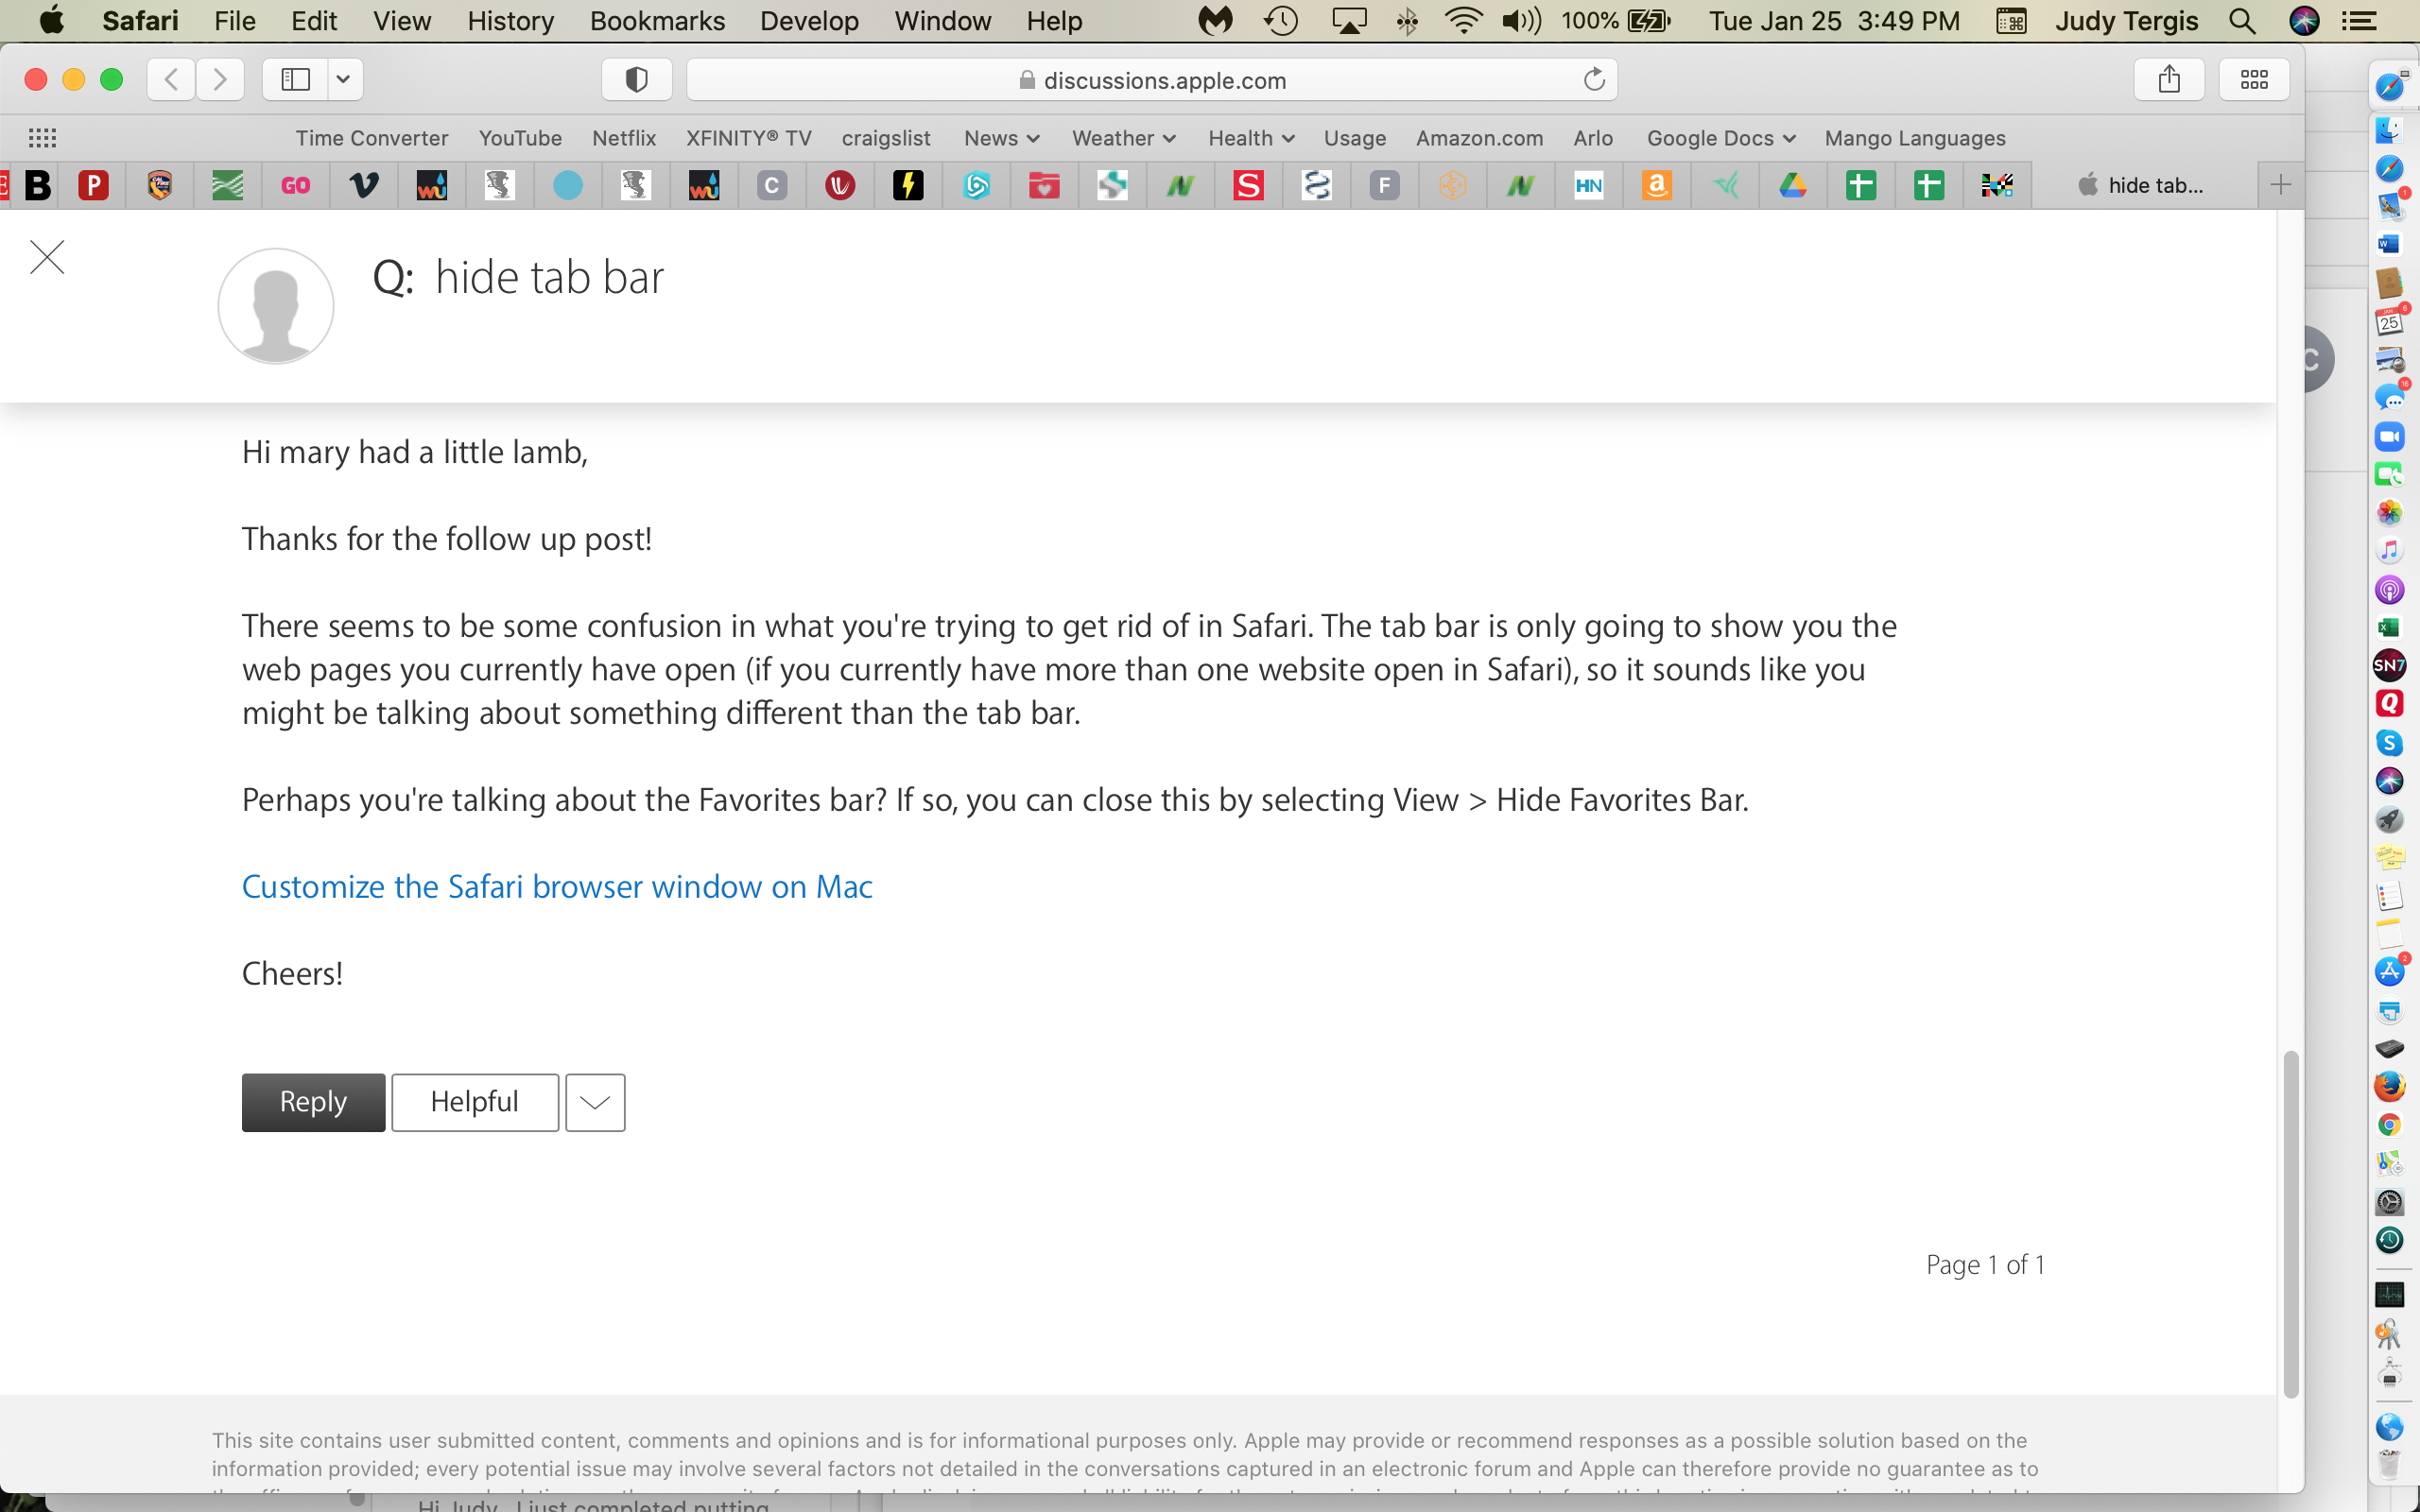
Task: Open the Vimeo favorite in the bookmarks bar
Action: pos(364,185)
